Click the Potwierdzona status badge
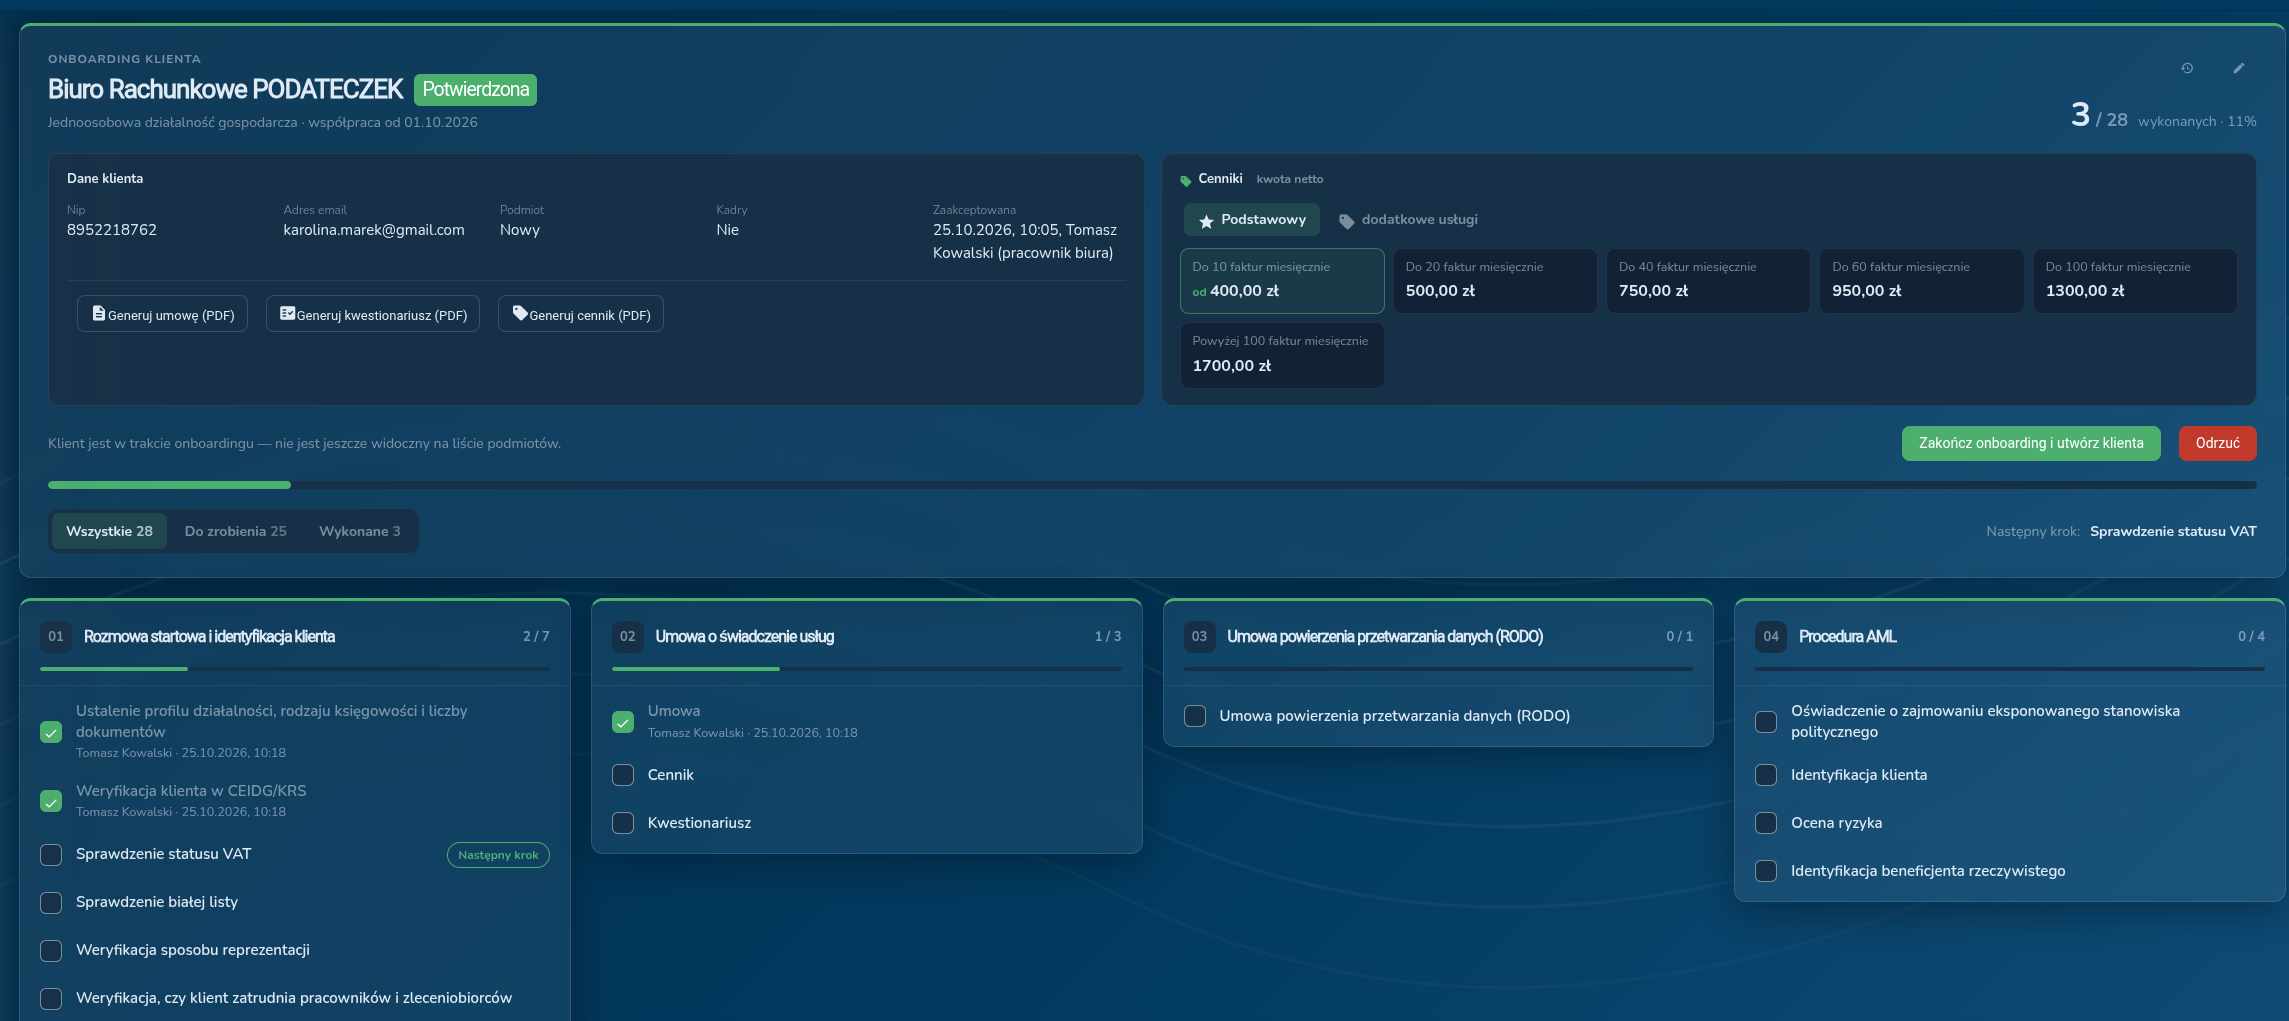This screenshot has width=2289, height=1021. point(475,90)
